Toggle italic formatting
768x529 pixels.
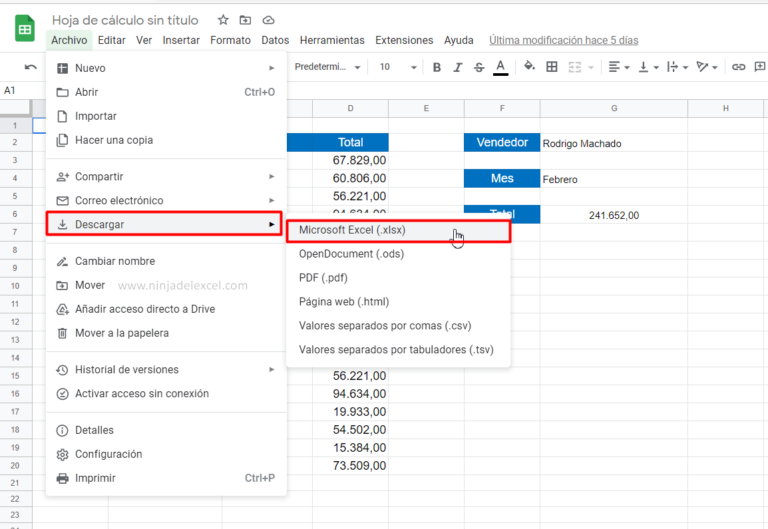tap(457, 67)
